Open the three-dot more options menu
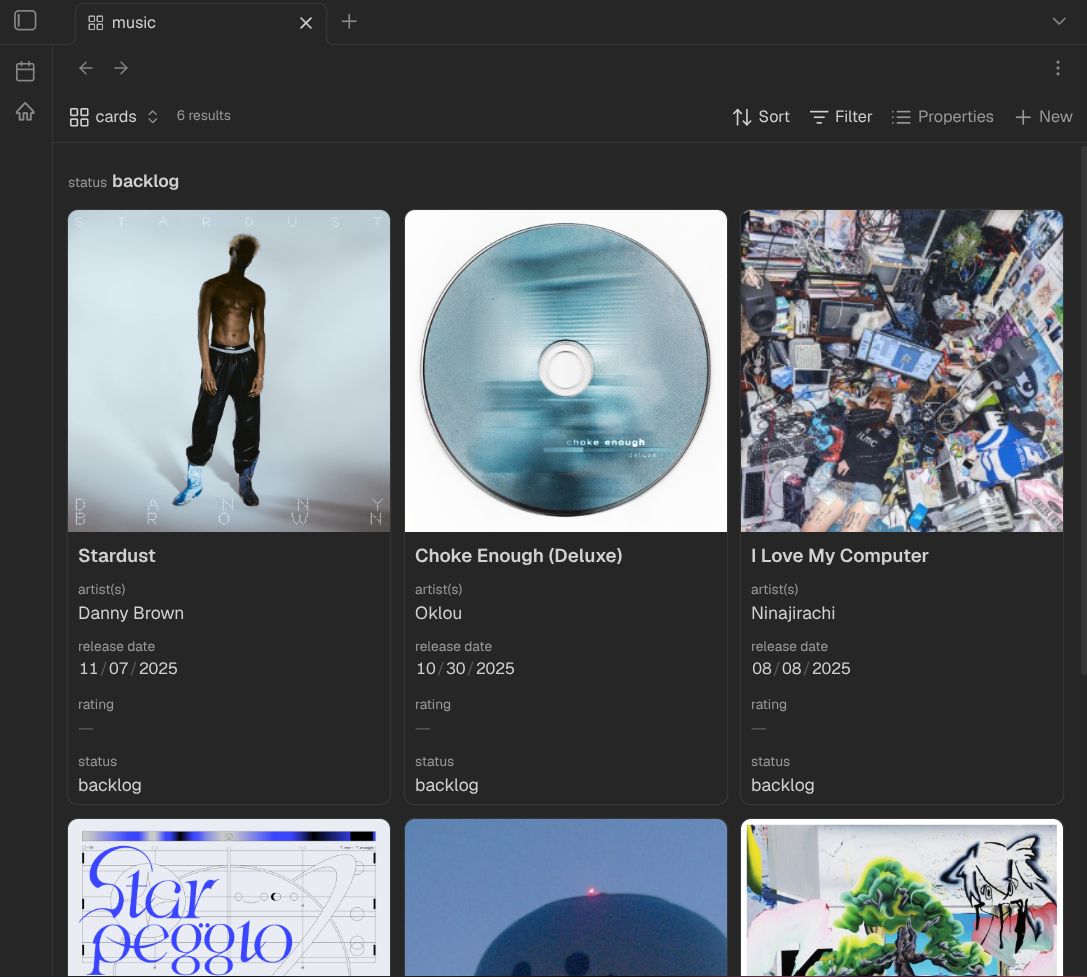Screen dimensions: 1087x977 coord(1057,68)
